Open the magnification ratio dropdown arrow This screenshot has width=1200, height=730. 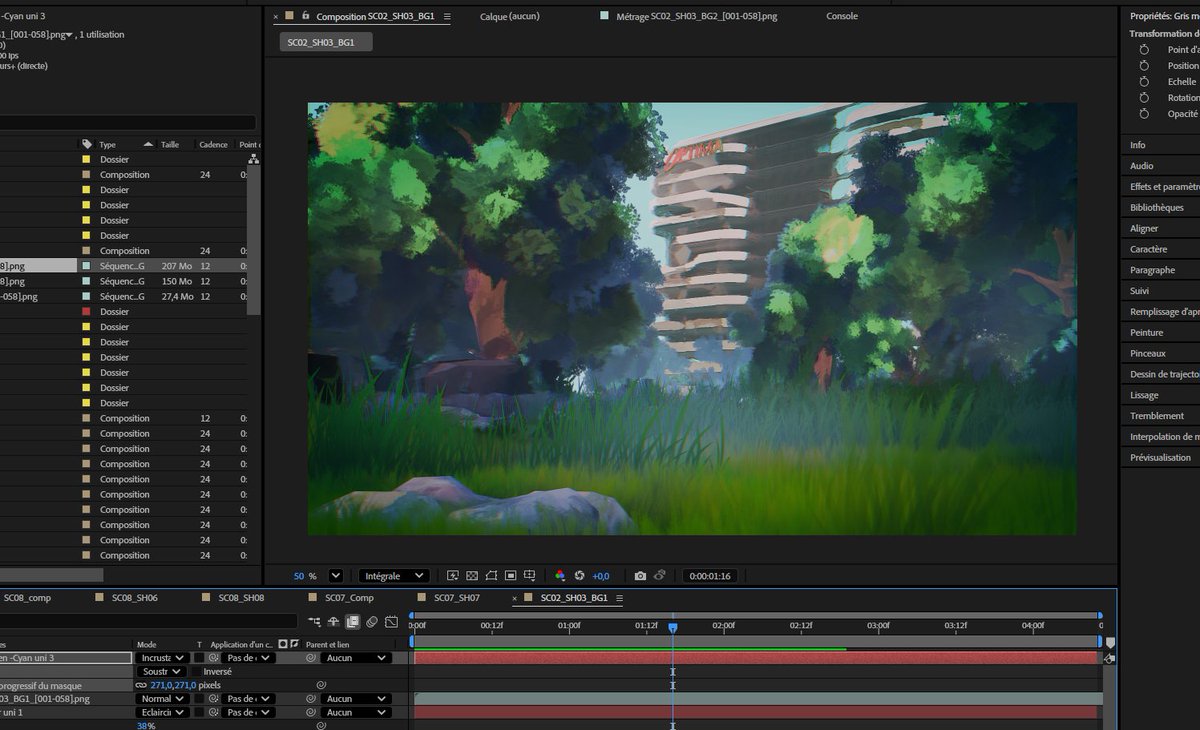pos(336,576)
